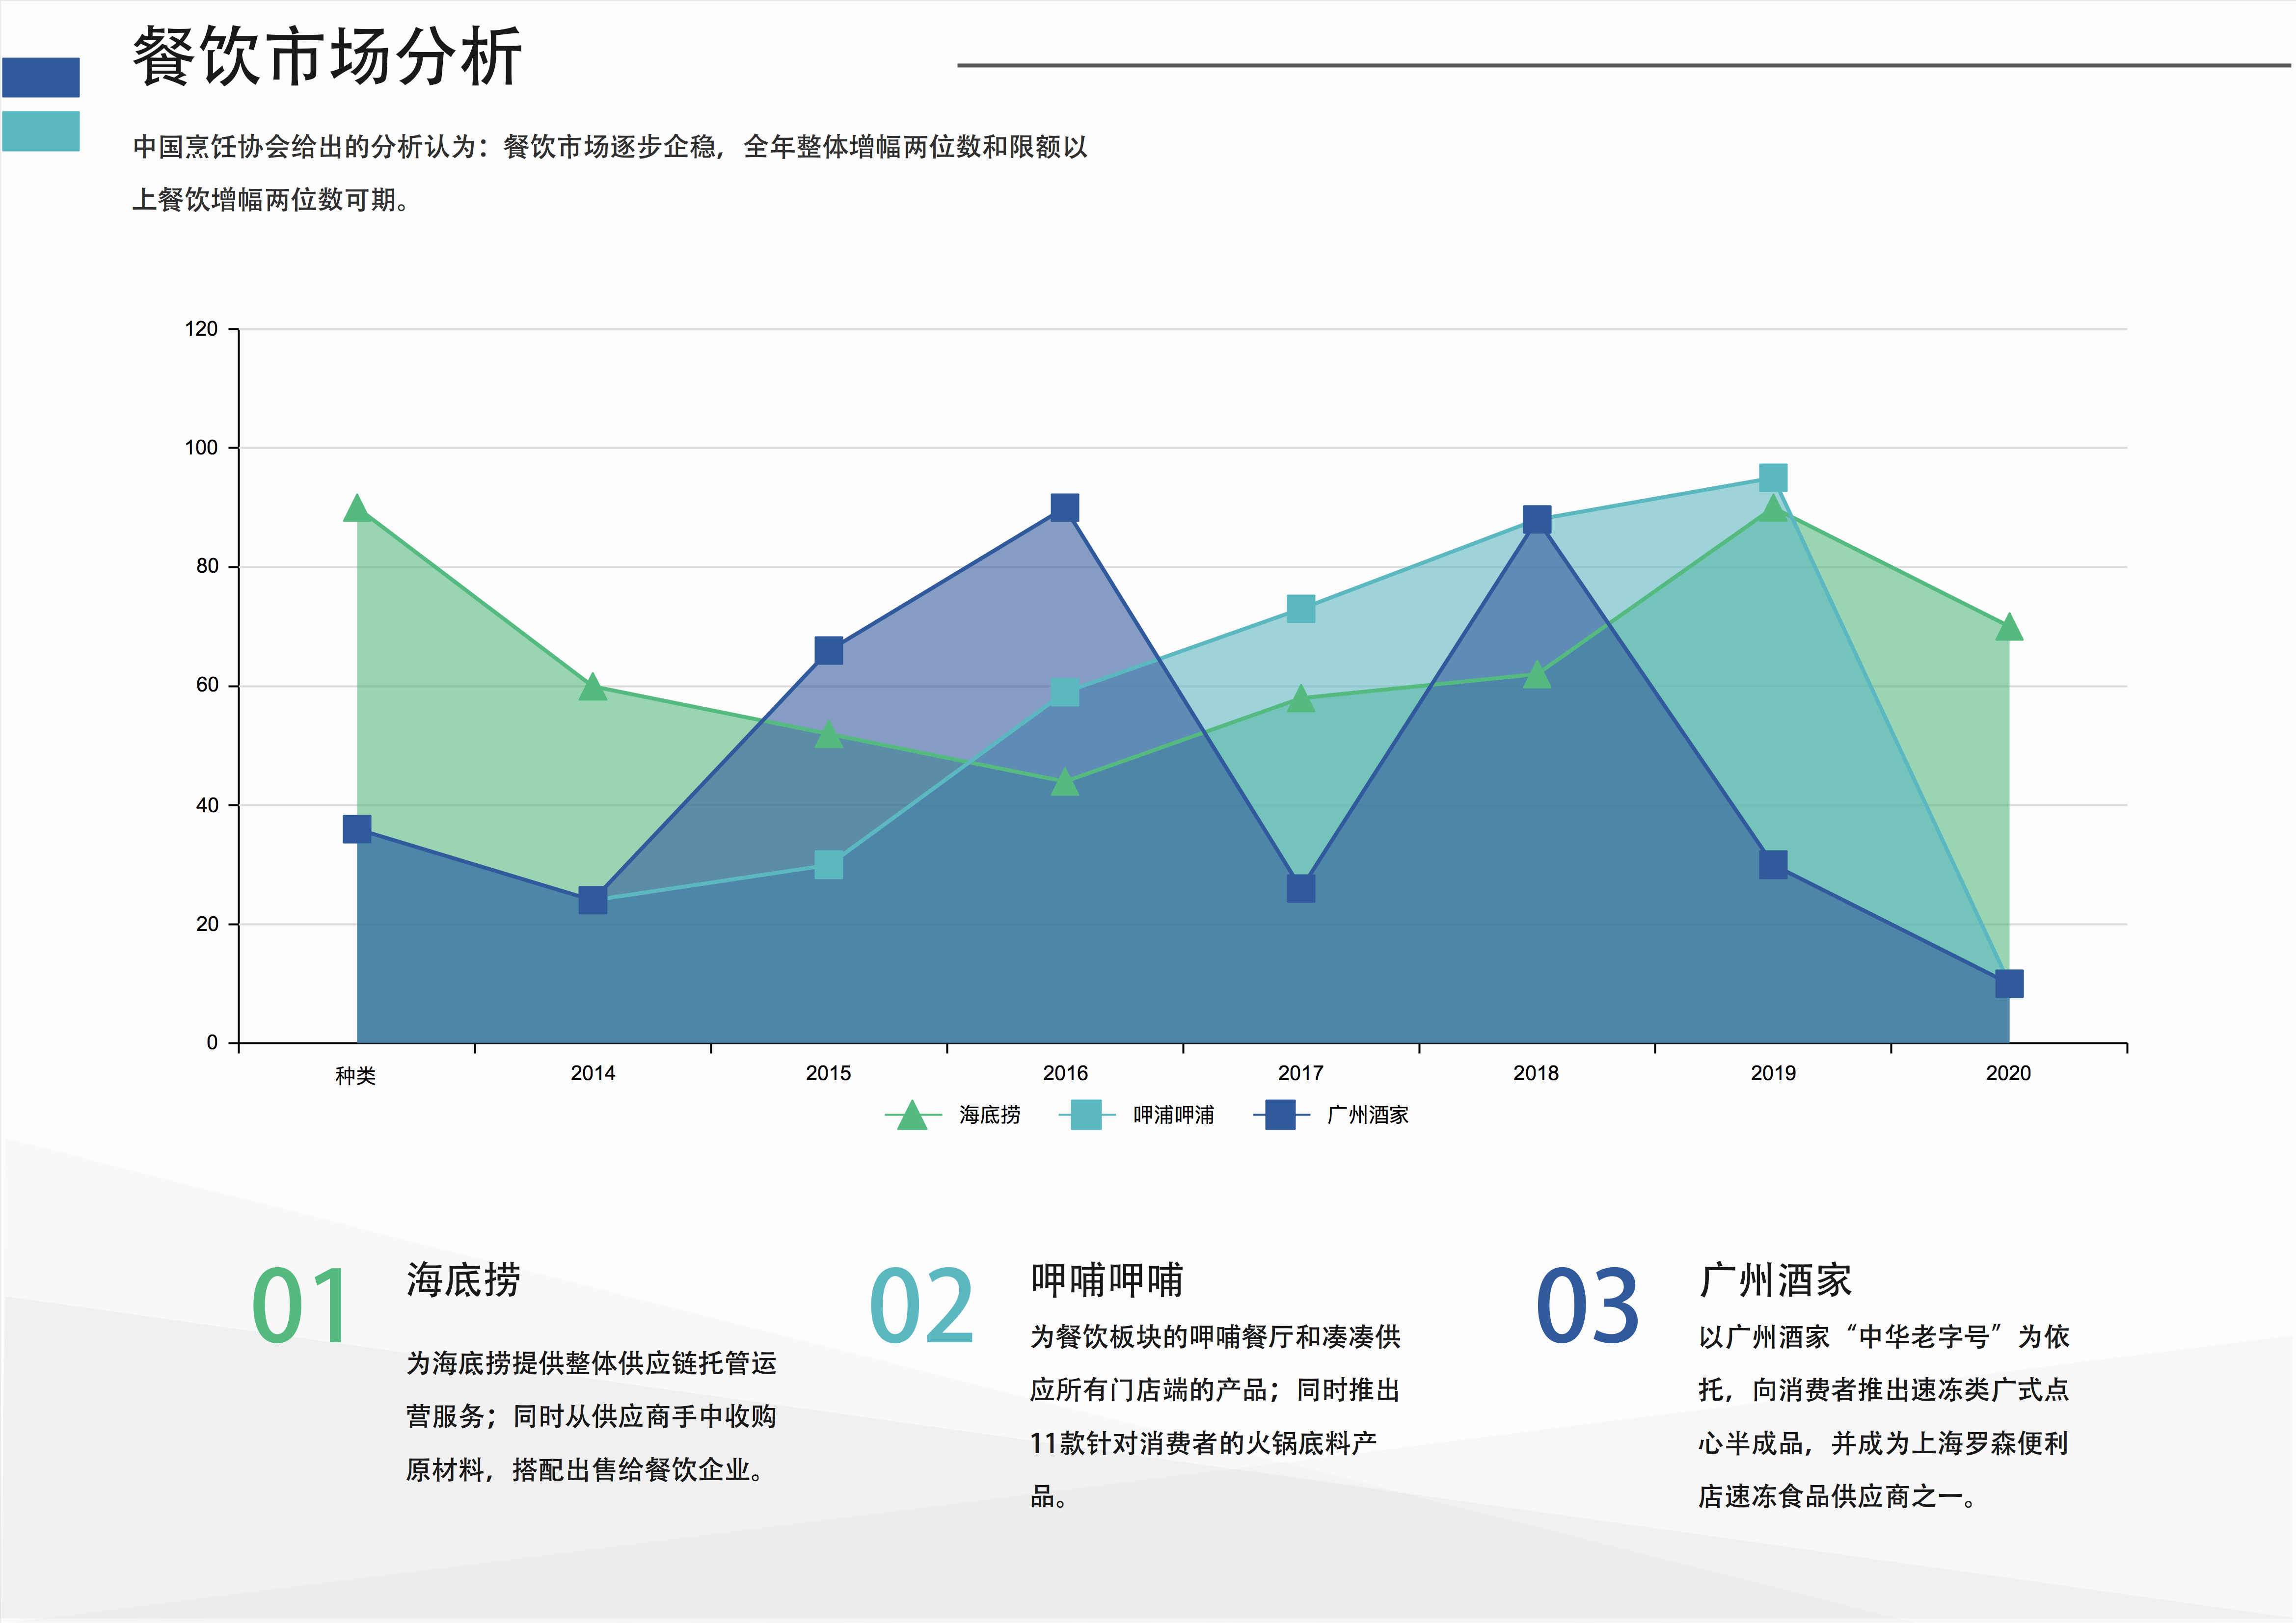This screenshot has height=1623, width=2296.
Task: Pick the dark blue square point for 2017
Action: point(1301,889)
